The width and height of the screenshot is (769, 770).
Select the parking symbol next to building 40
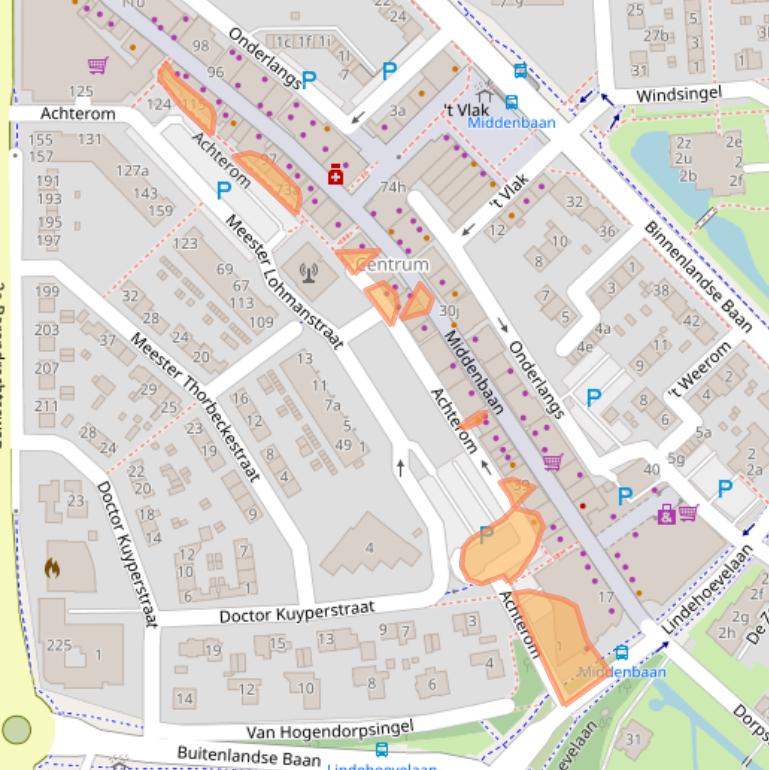tap(625, 495)
